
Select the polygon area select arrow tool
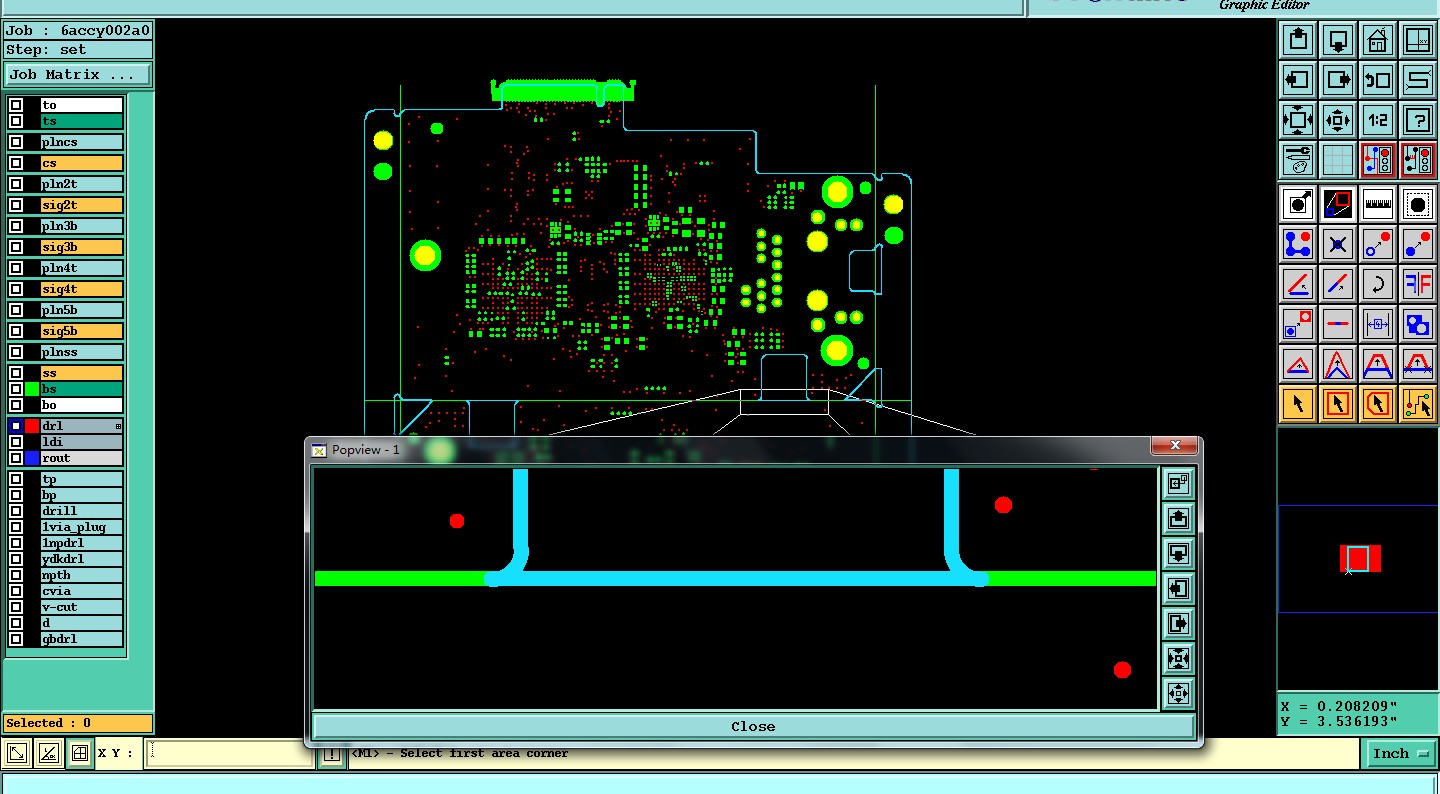1378,404
